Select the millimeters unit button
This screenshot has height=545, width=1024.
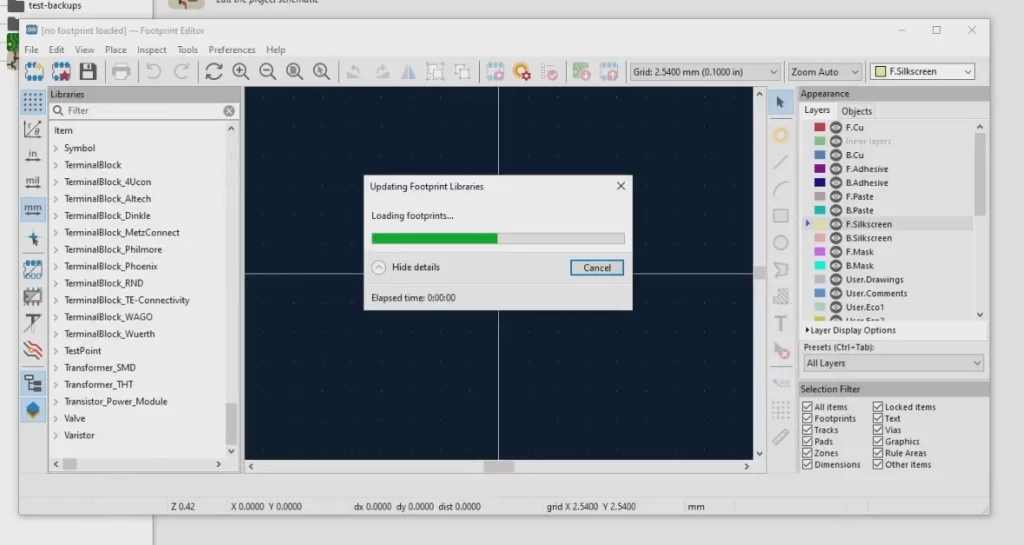coord(33,209)
